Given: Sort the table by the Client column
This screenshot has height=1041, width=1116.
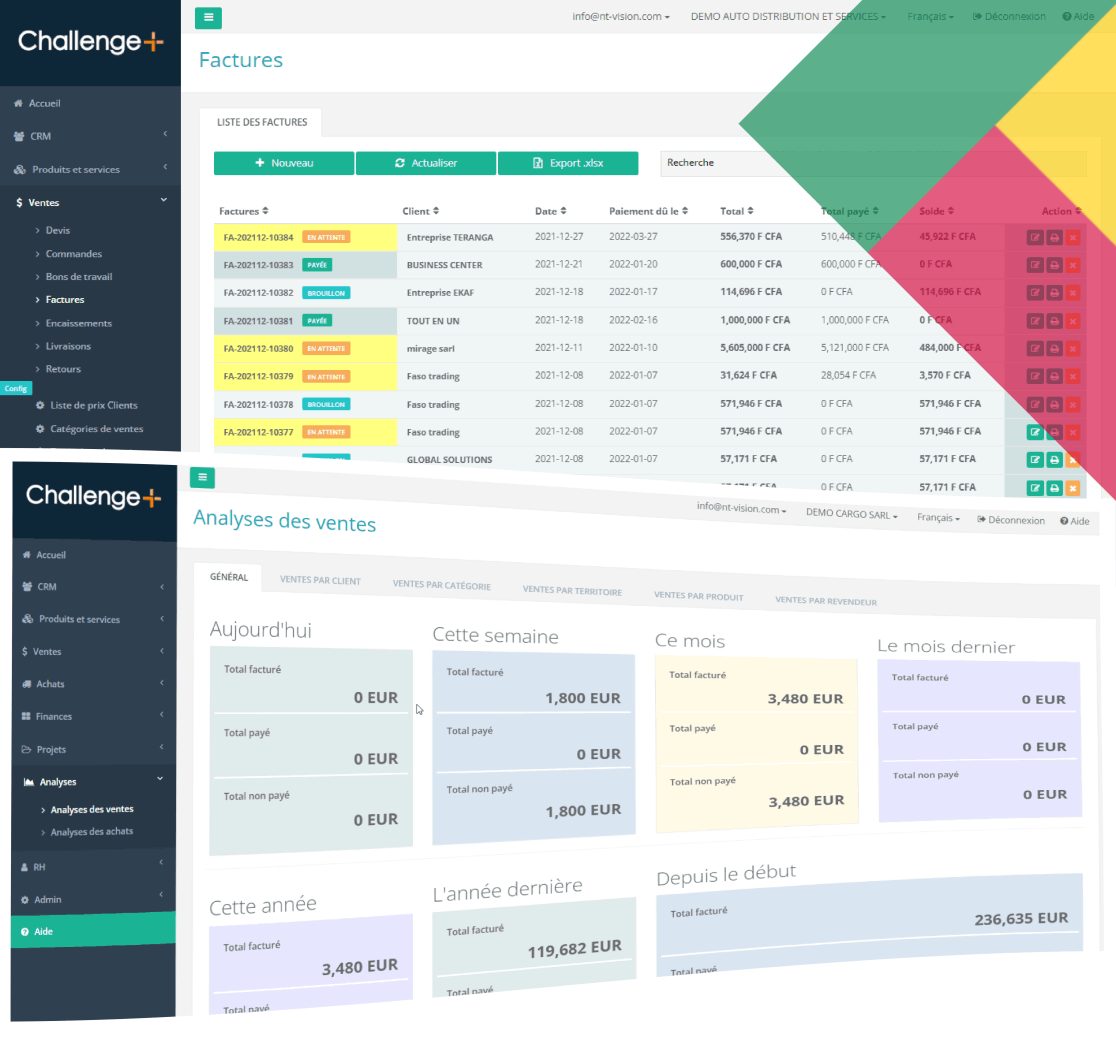Looking at the screenshot, I should [420, 211].
